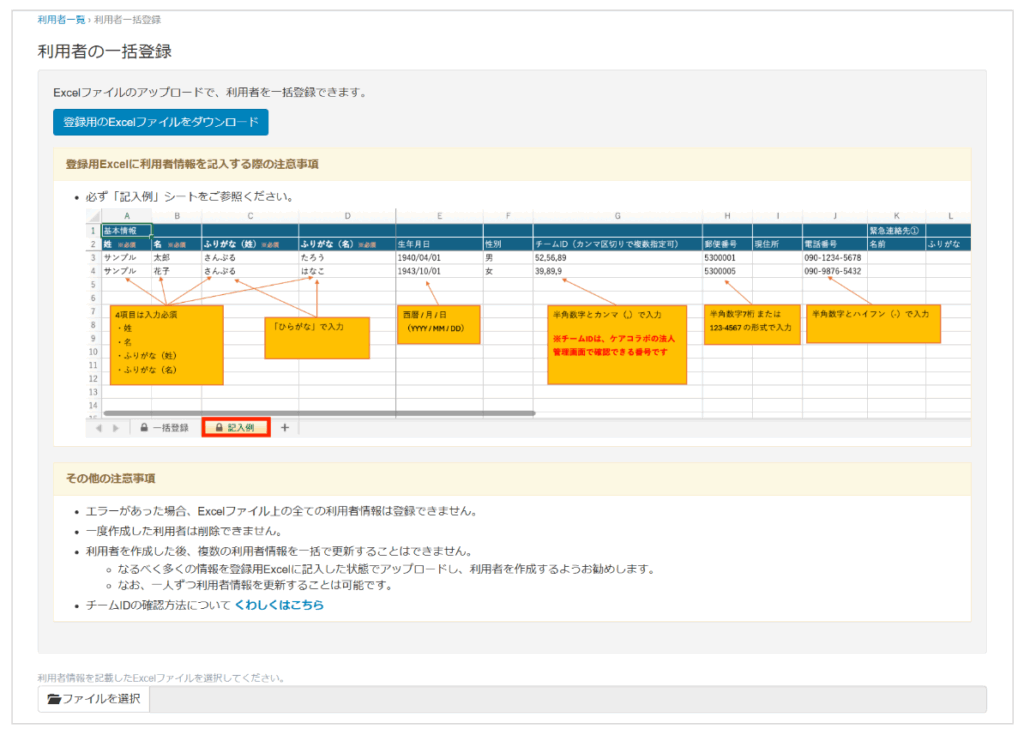Click the lock icon on the 記入例 tab
The width and height of the screenshot is (1024, 735).
[x=220, y=426]
